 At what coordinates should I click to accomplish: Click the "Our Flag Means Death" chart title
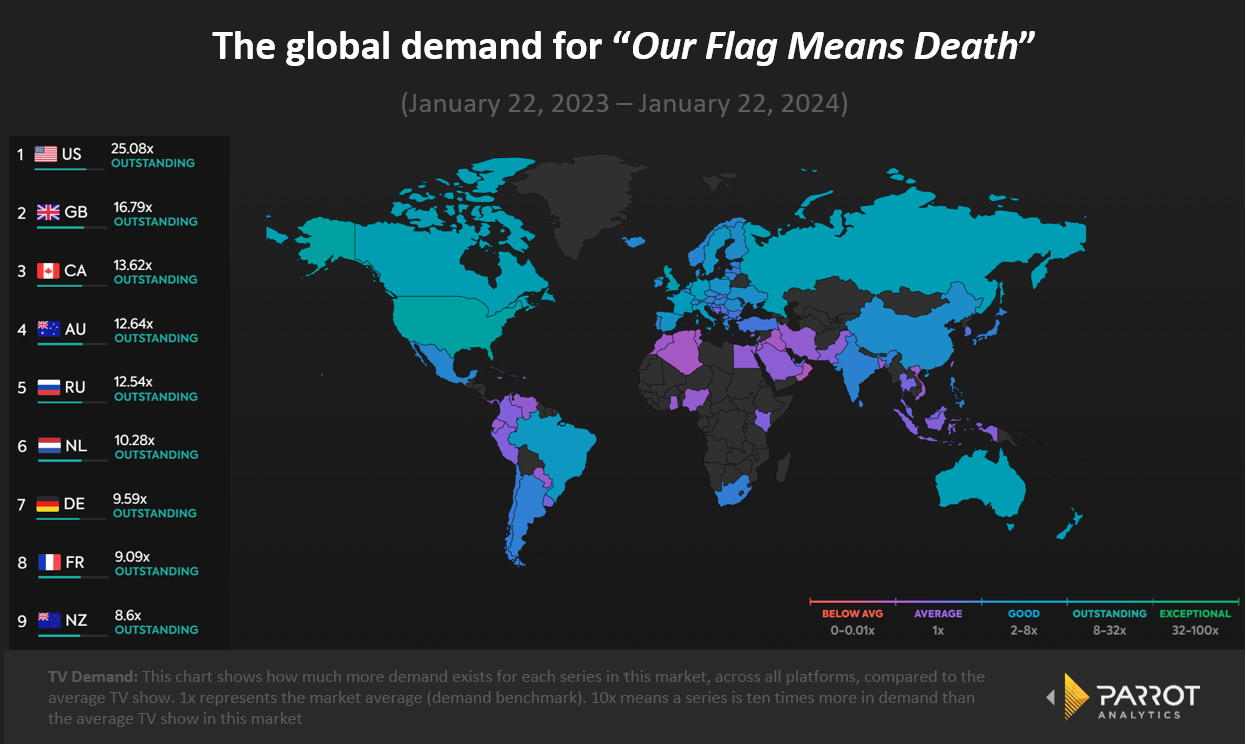622,46
